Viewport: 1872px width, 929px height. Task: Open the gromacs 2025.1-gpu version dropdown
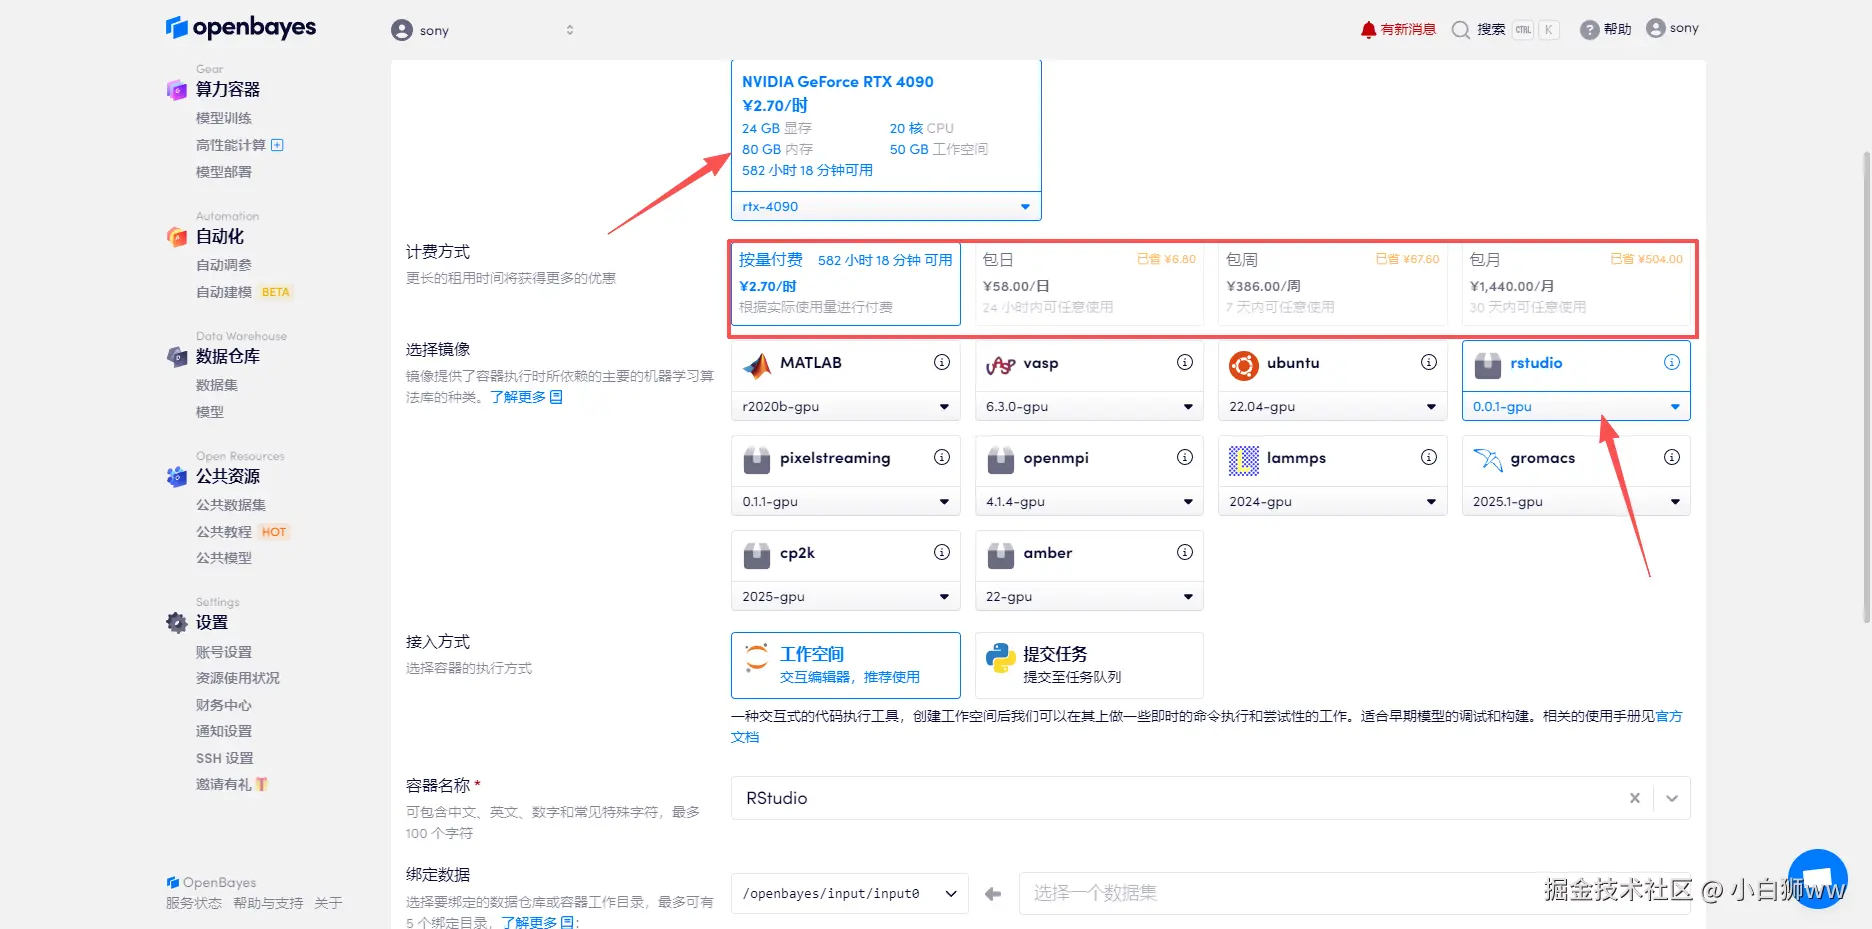coord(1576,501)
